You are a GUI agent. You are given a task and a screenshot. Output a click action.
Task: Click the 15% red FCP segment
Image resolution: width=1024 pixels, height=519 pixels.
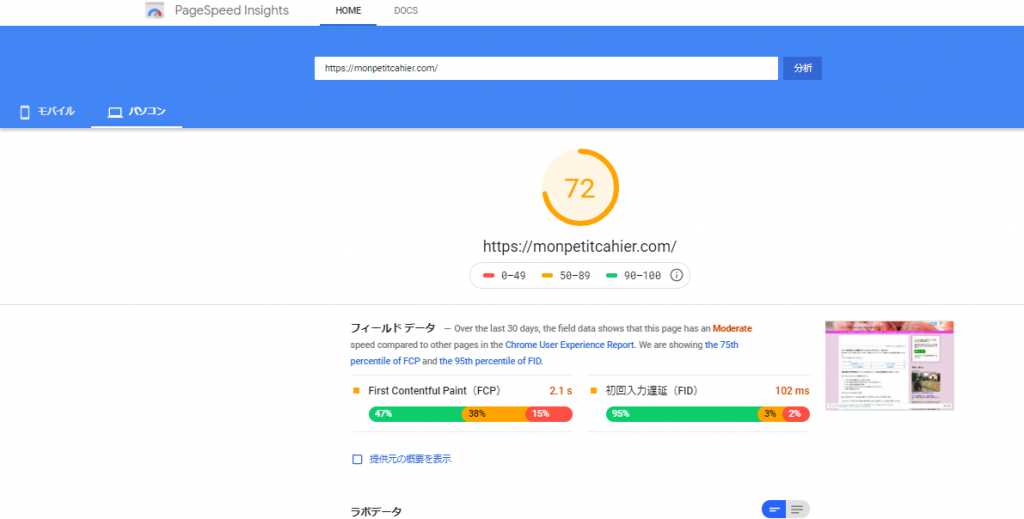point(549,414)
